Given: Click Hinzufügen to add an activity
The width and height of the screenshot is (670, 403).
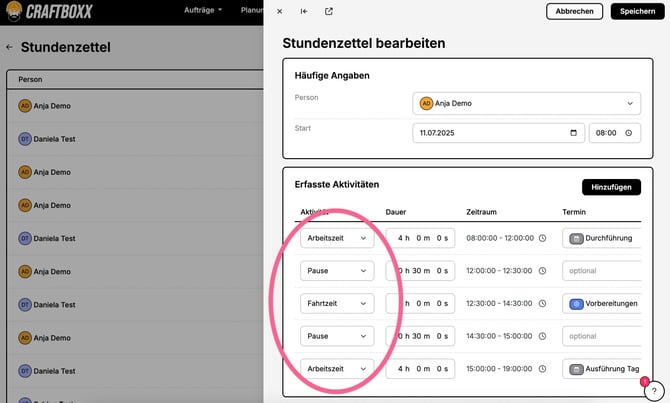Looking at the screenshot, I should (611, 187).
